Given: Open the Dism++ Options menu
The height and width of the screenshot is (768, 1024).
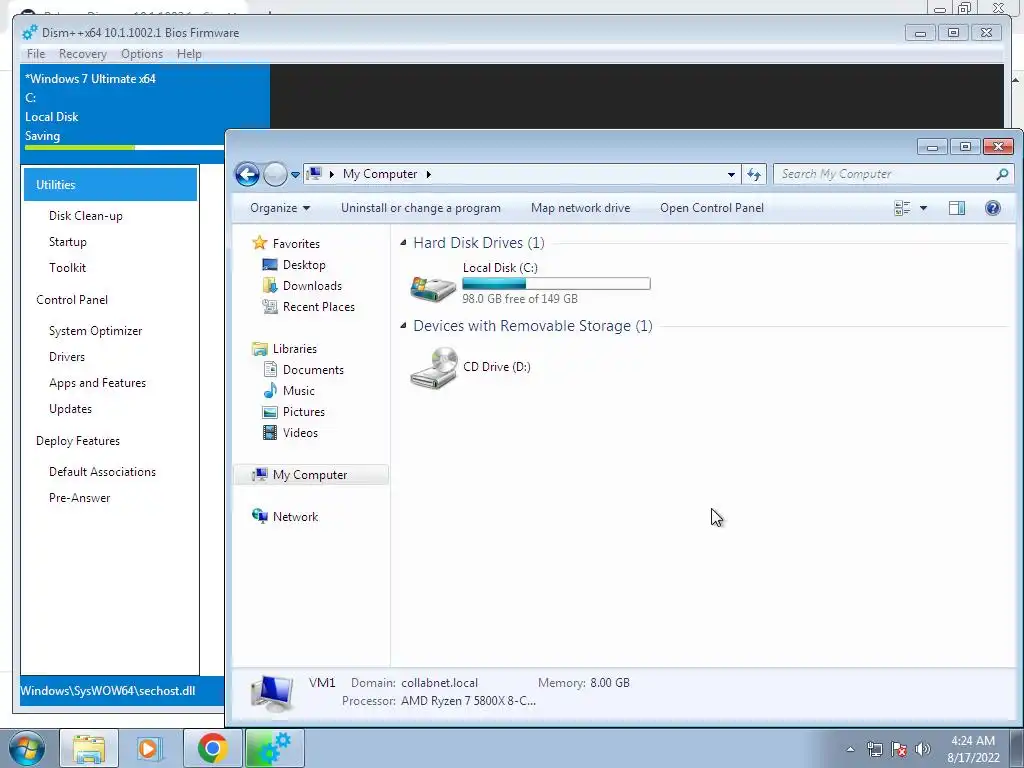Looking at the screenshot, I should 142,54.
